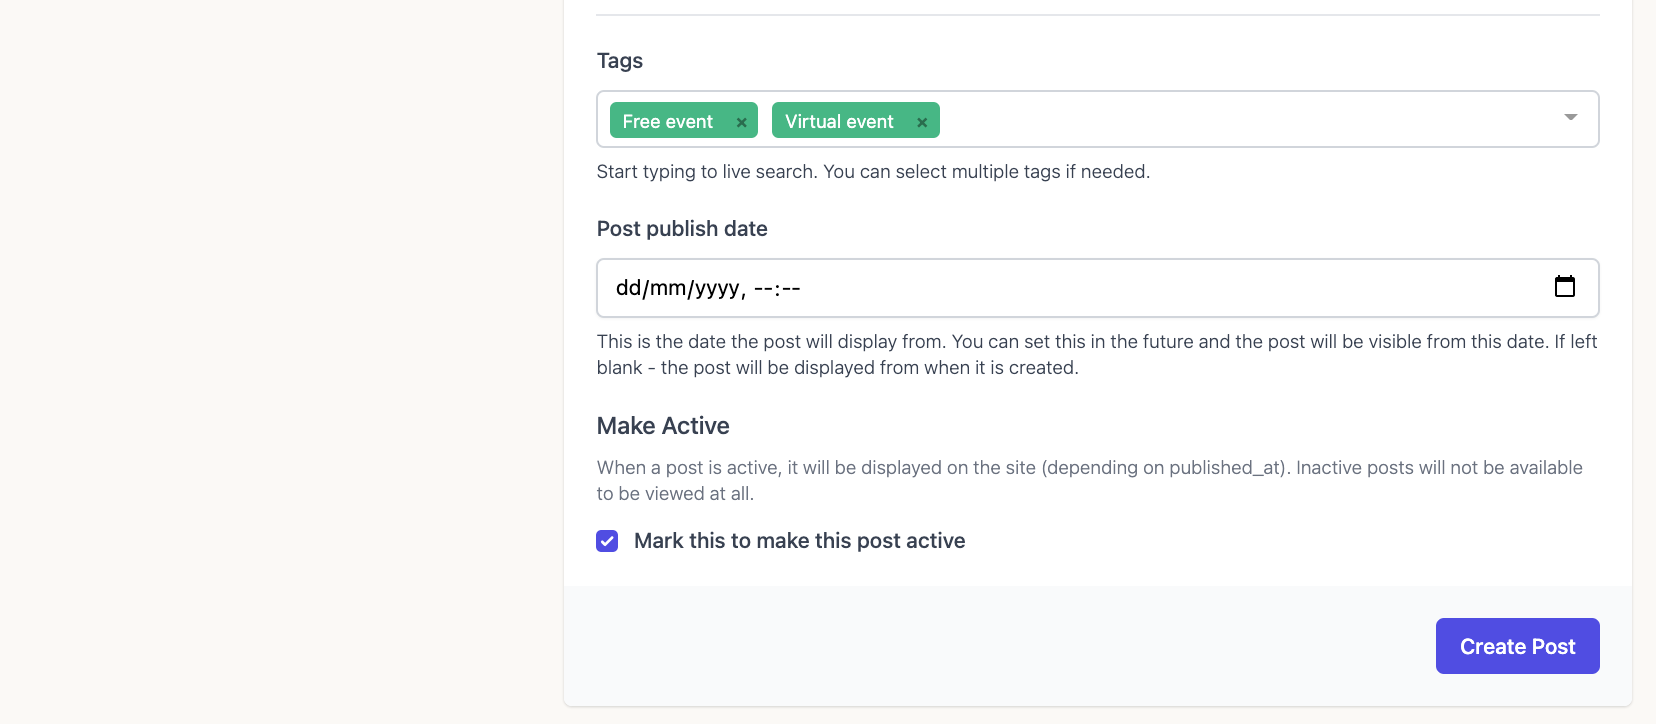Remove the Virtual event tag

tap(922, 122)
